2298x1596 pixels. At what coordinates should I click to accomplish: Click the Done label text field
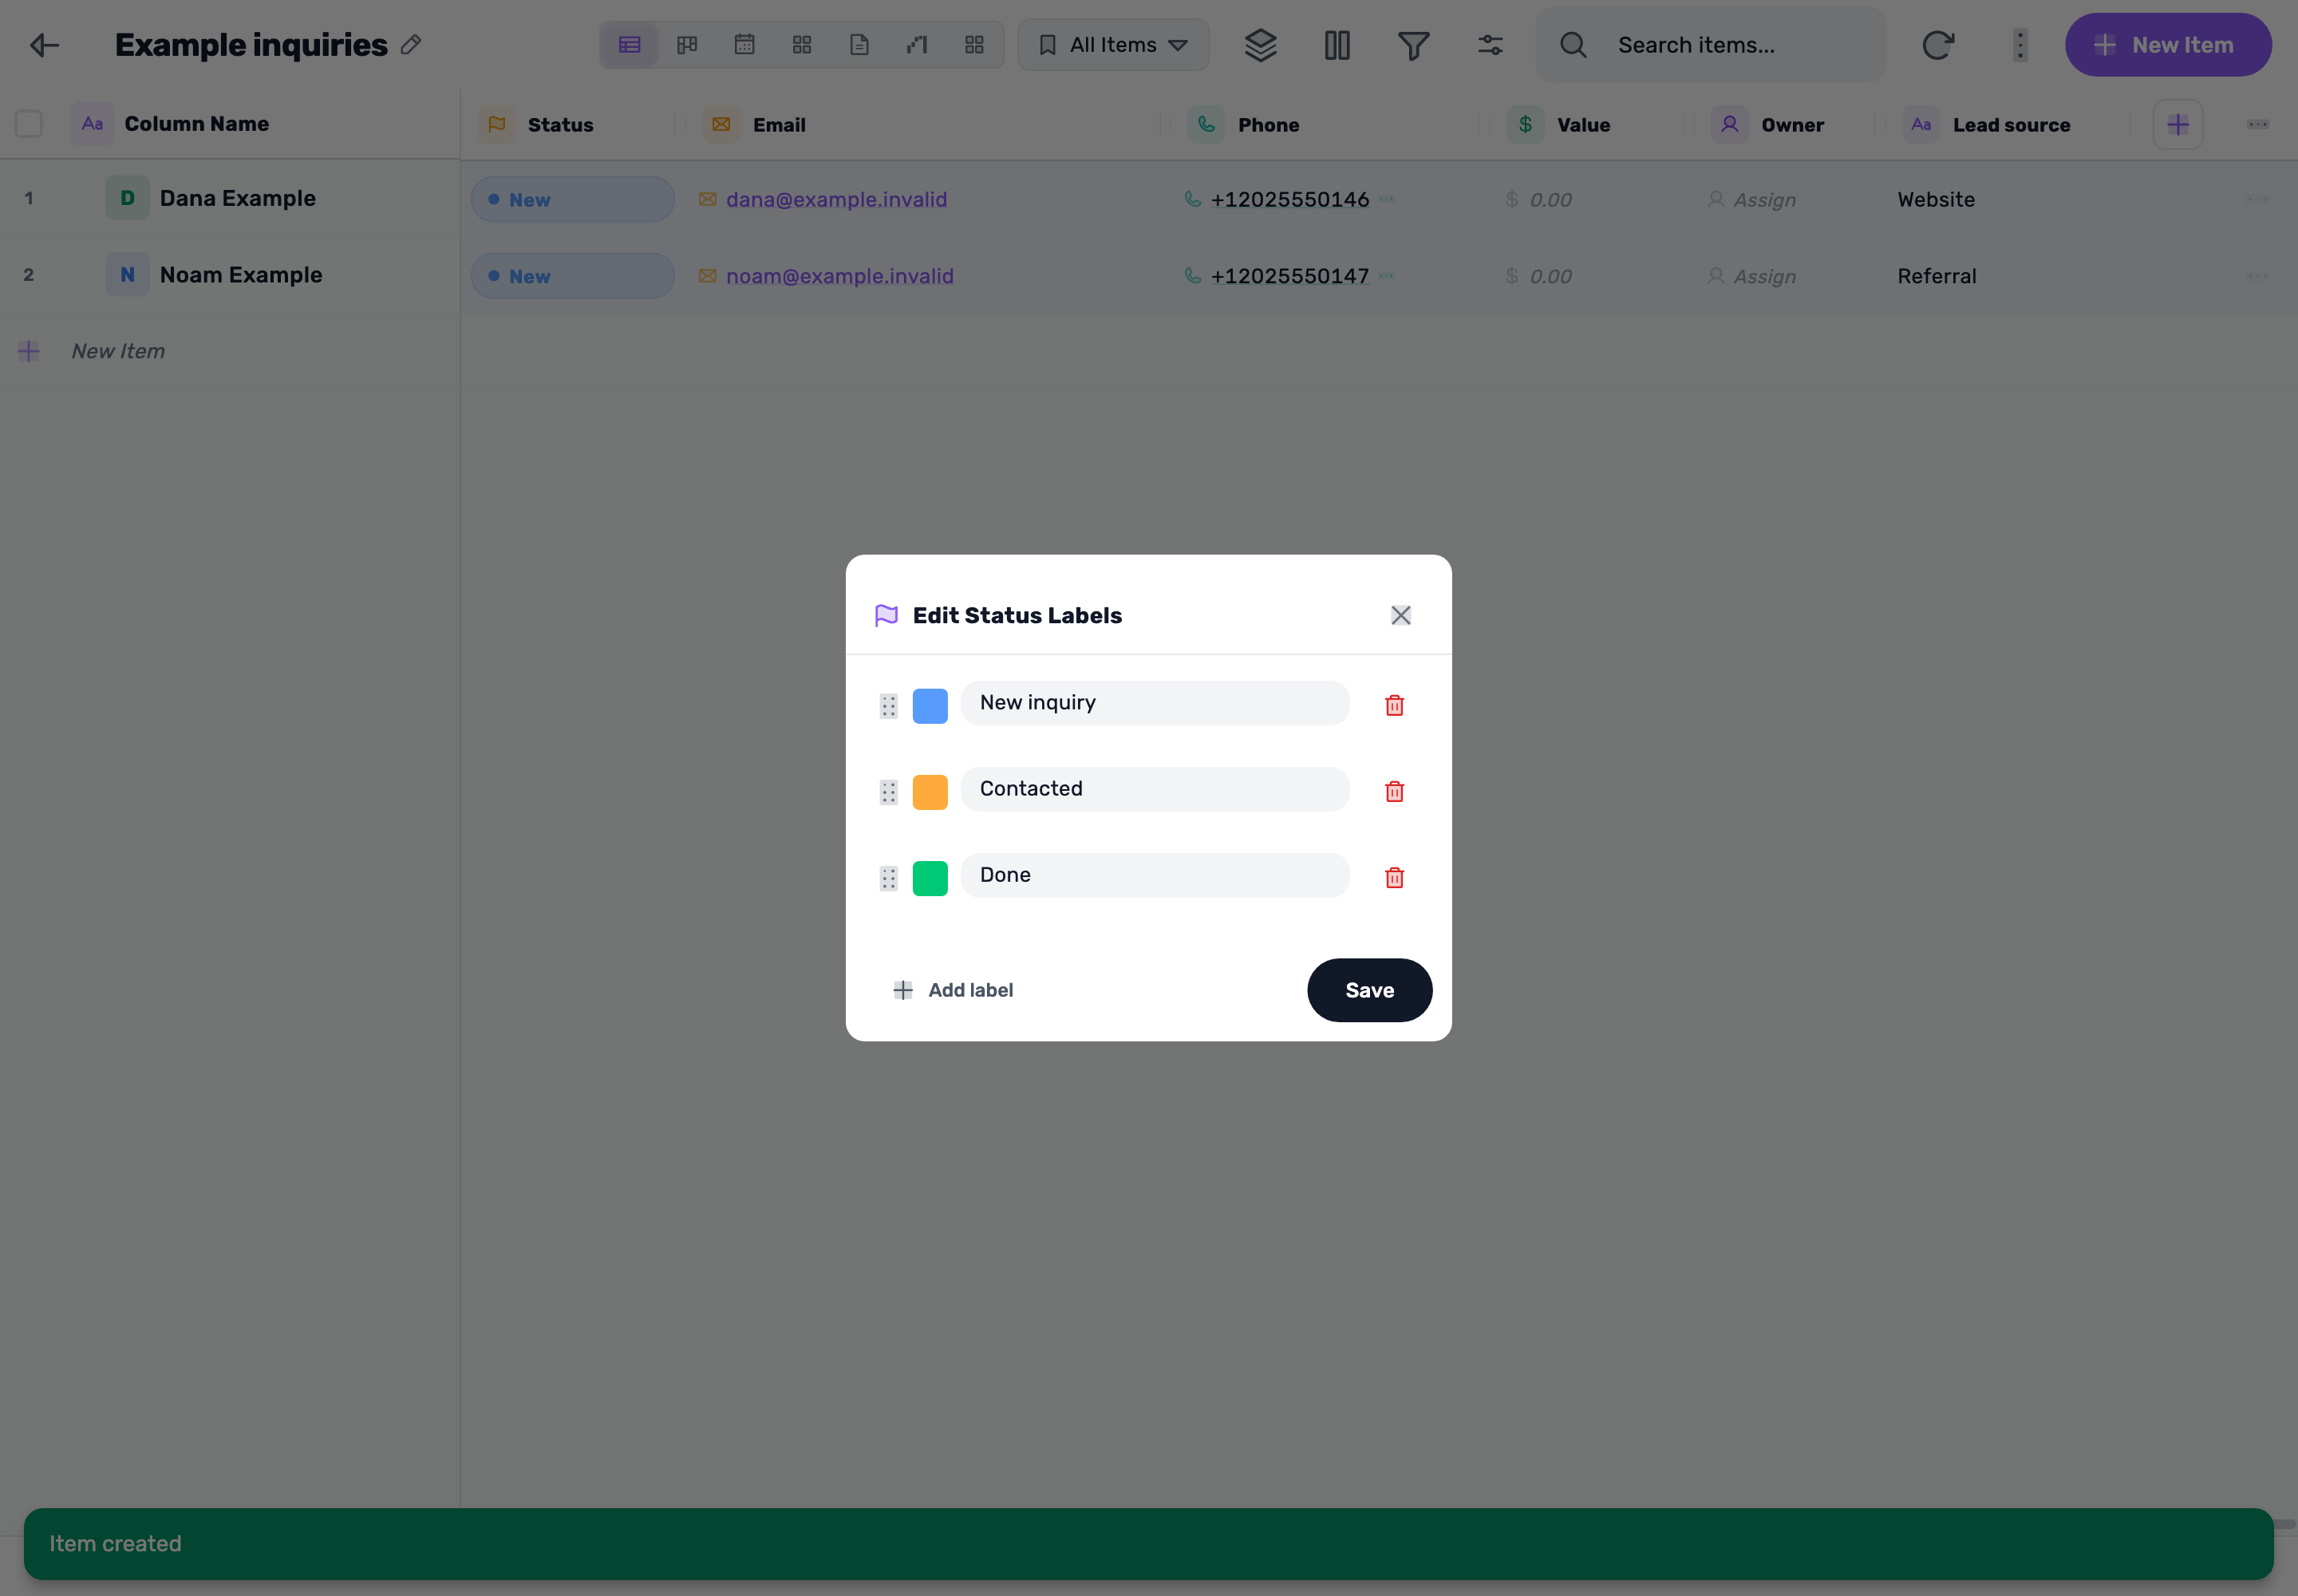(x=1155, y=875)
